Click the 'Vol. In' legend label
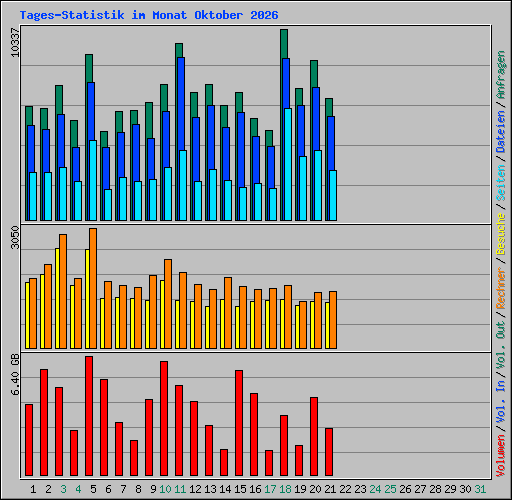This screenshot has height=500, width=512. (x=501, y=402)
